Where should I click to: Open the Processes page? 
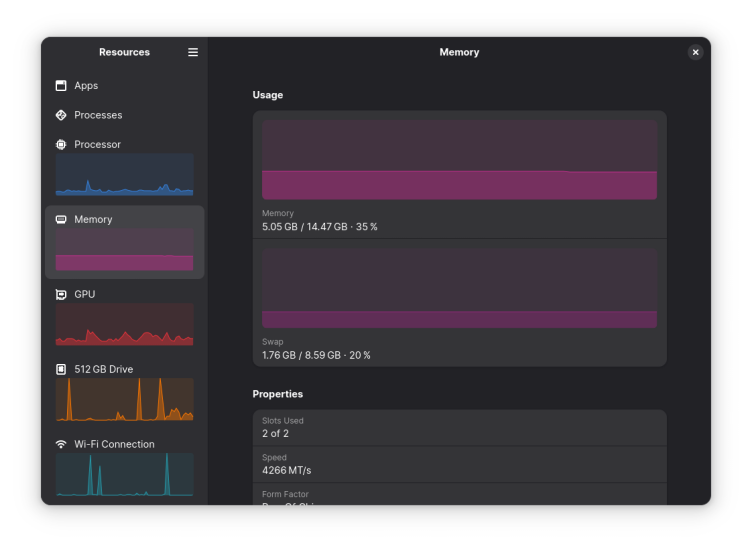pos(98,115)
